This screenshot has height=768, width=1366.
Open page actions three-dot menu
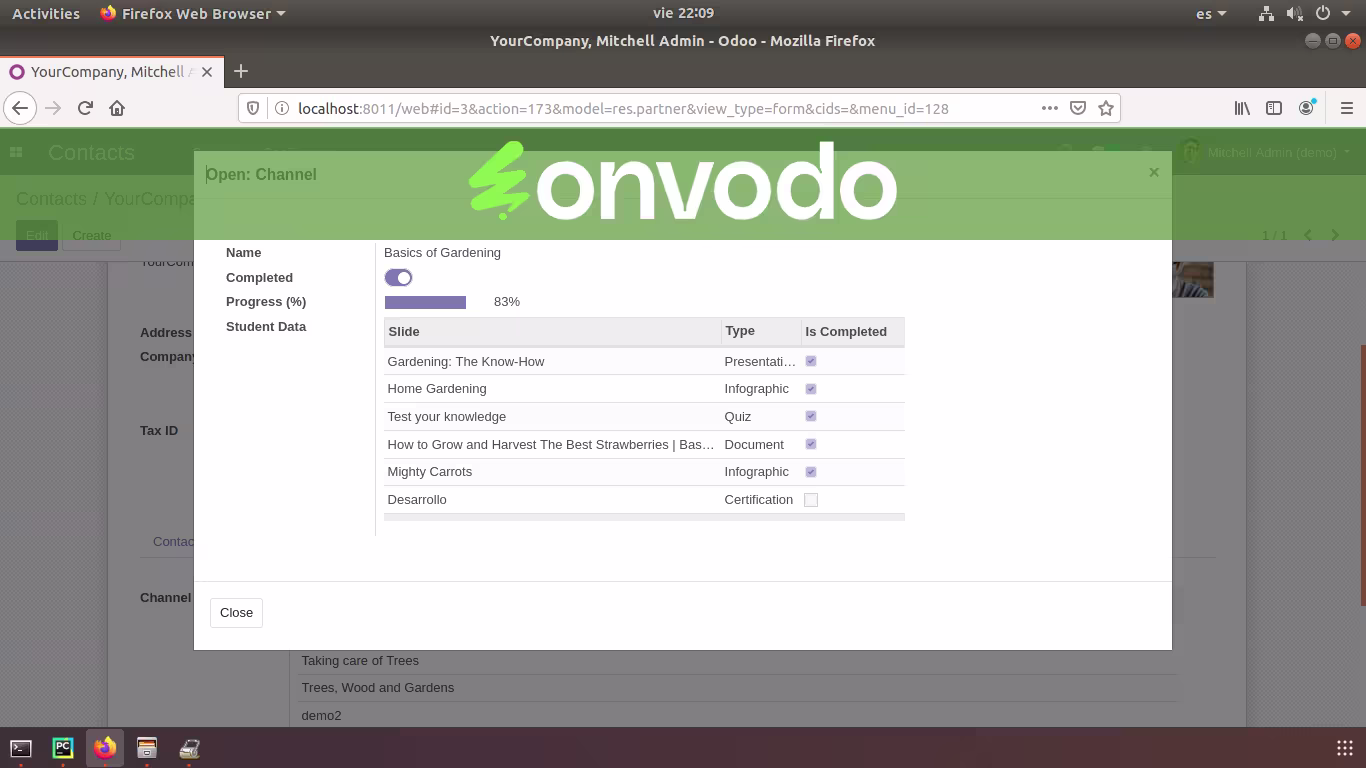1049,108
